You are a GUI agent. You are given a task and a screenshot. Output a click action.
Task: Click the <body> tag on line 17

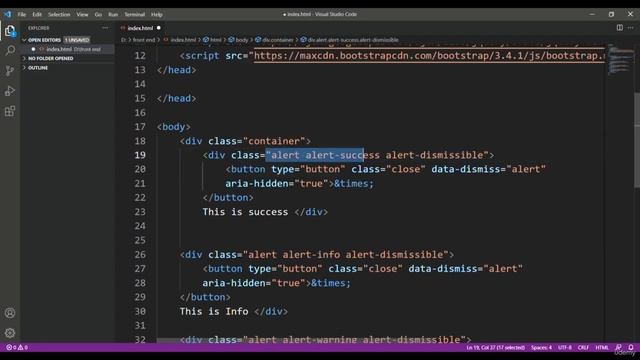click(x=173, y=127)
